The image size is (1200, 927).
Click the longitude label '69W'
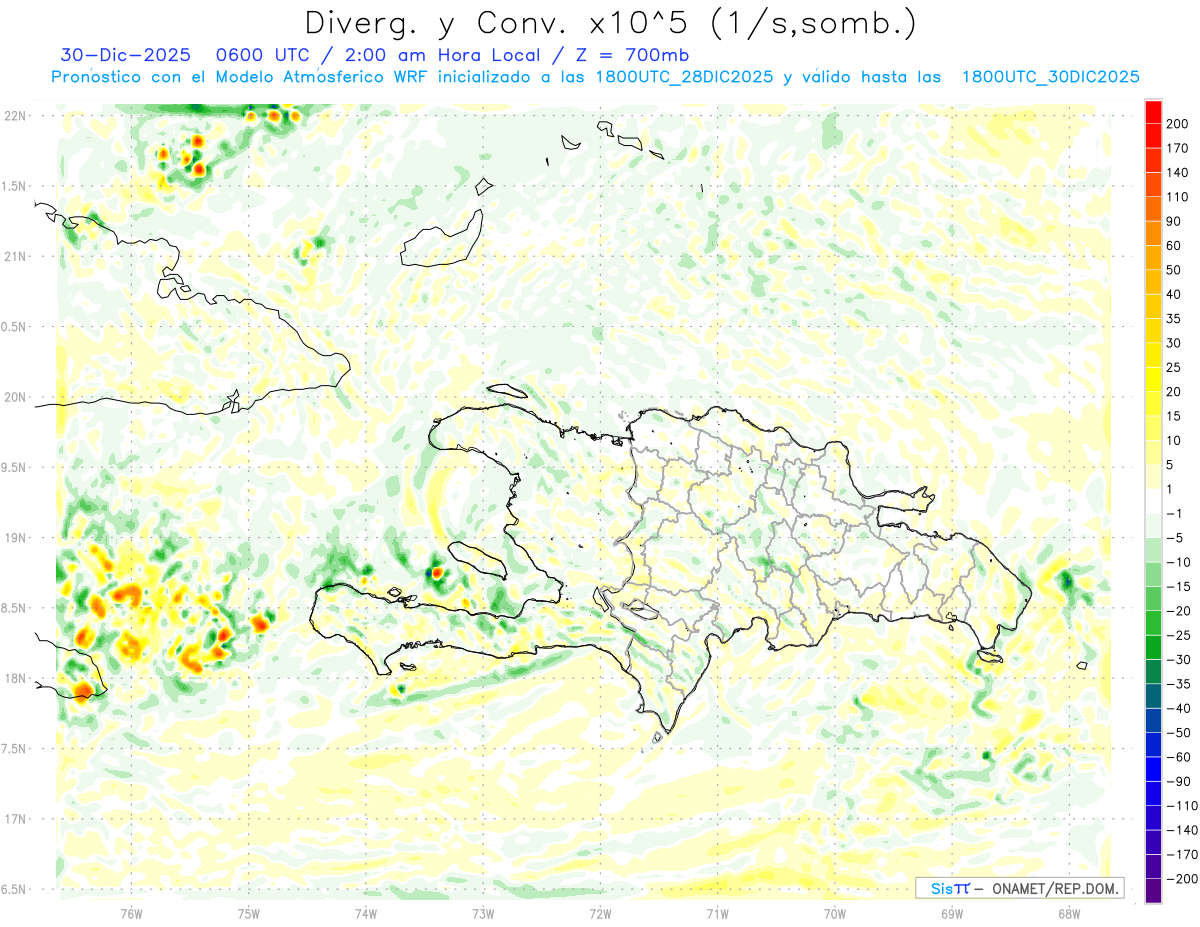tap(952, 914)
